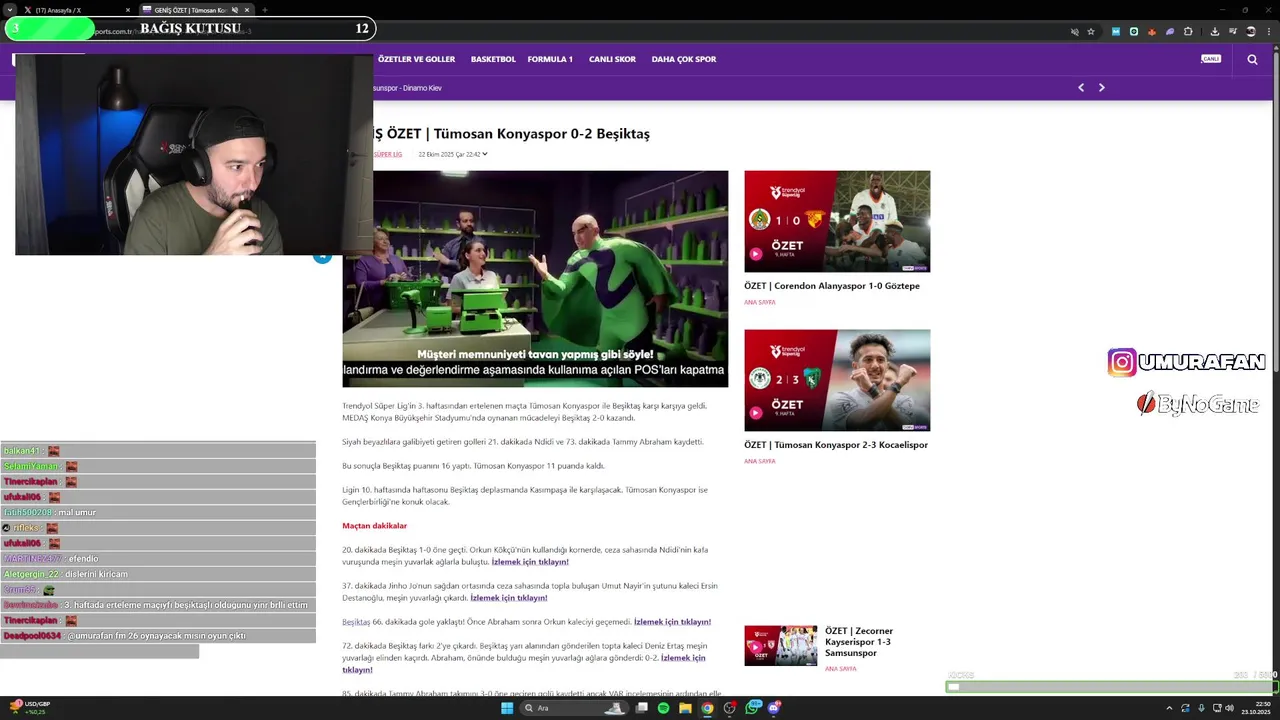This screenshot has width=1280, height=720.
Task: Open the Windows Start button
Action: click(507, 708)
